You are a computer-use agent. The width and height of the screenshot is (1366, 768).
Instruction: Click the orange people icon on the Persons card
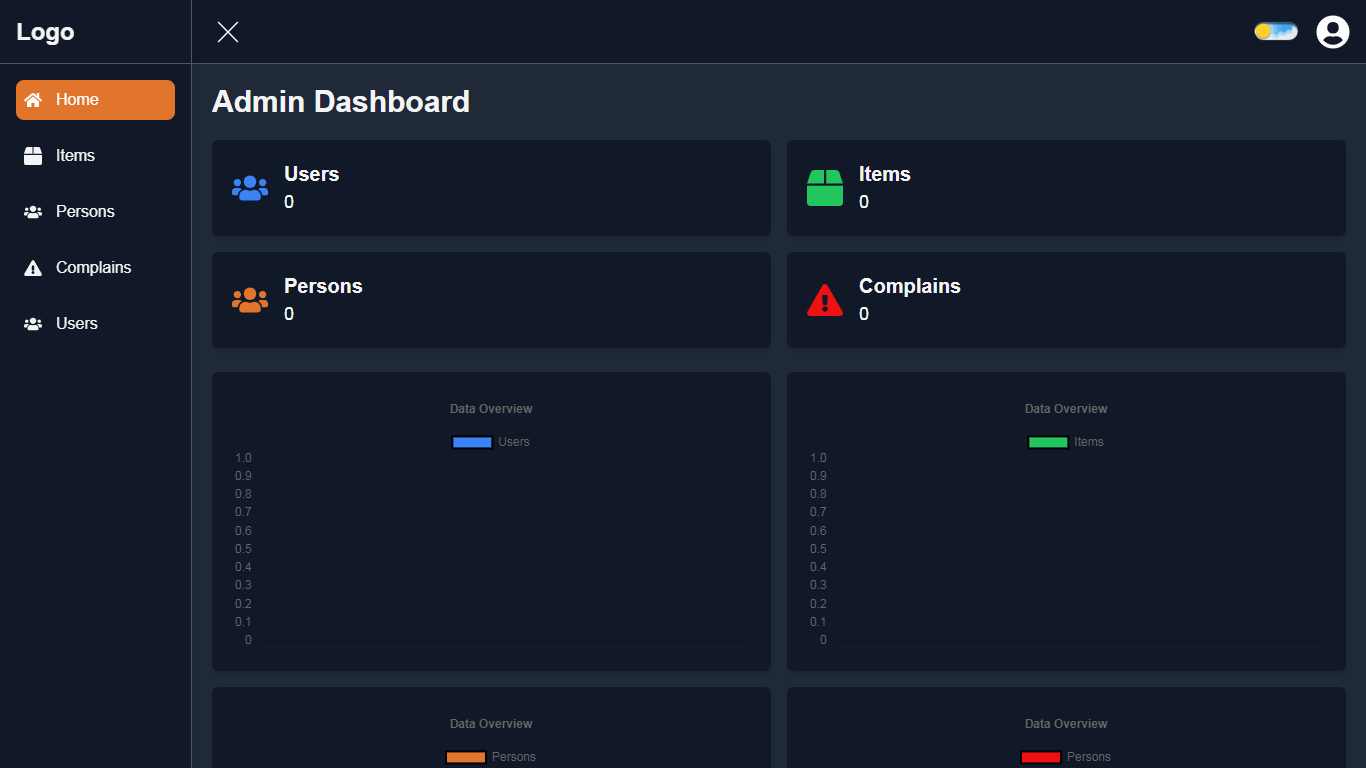[x=250, y=300]
